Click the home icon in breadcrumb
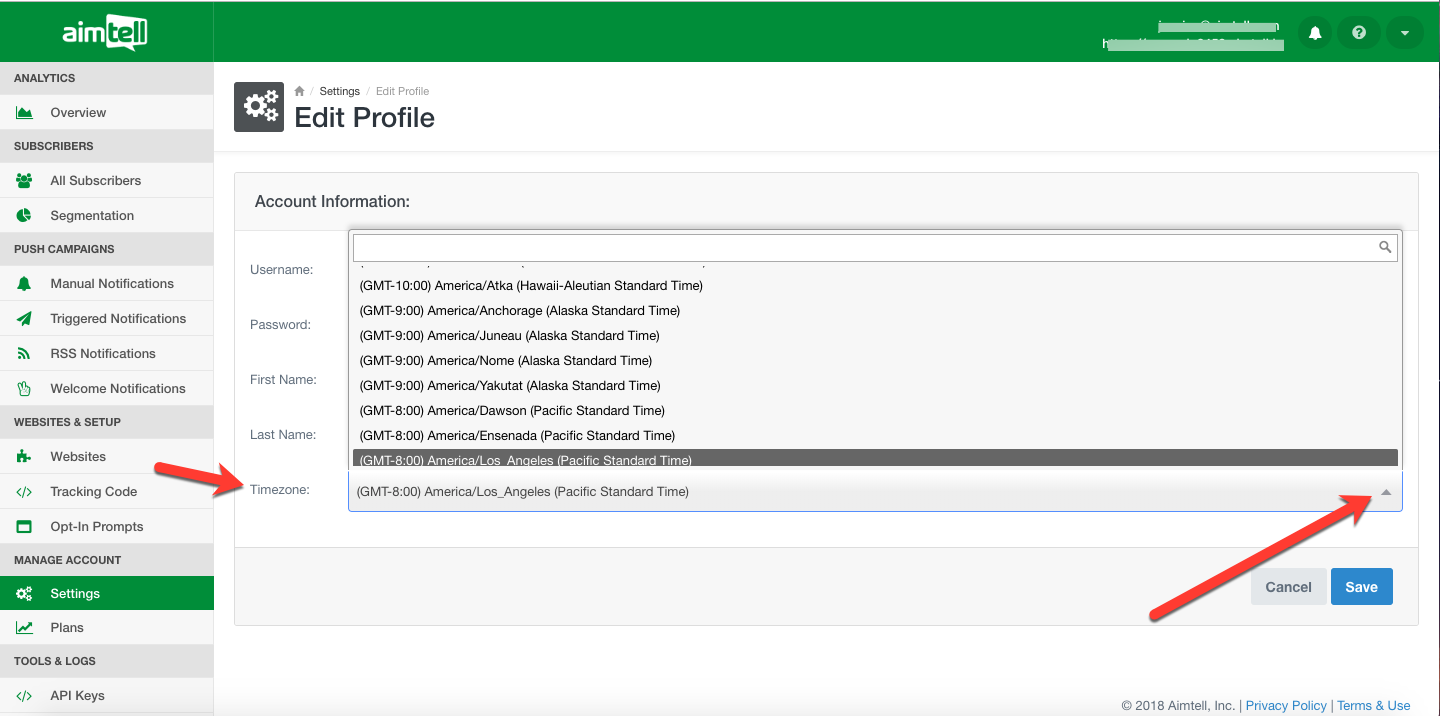Viewport: 1440px width, 716px height. 299,91
